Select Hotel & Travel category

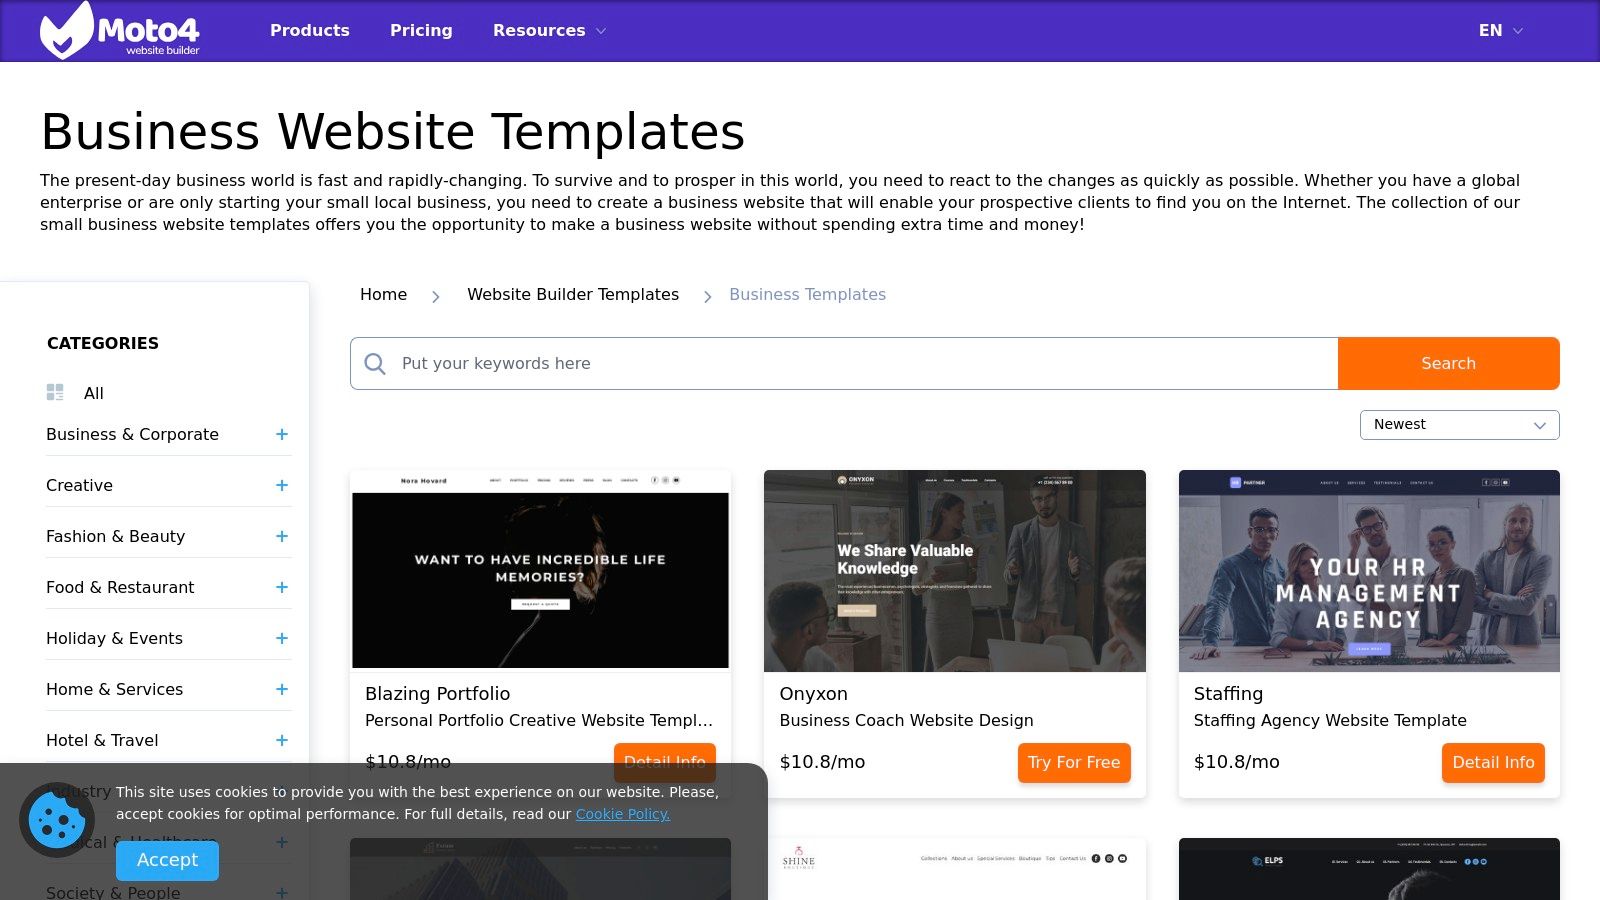coord(102,740)
